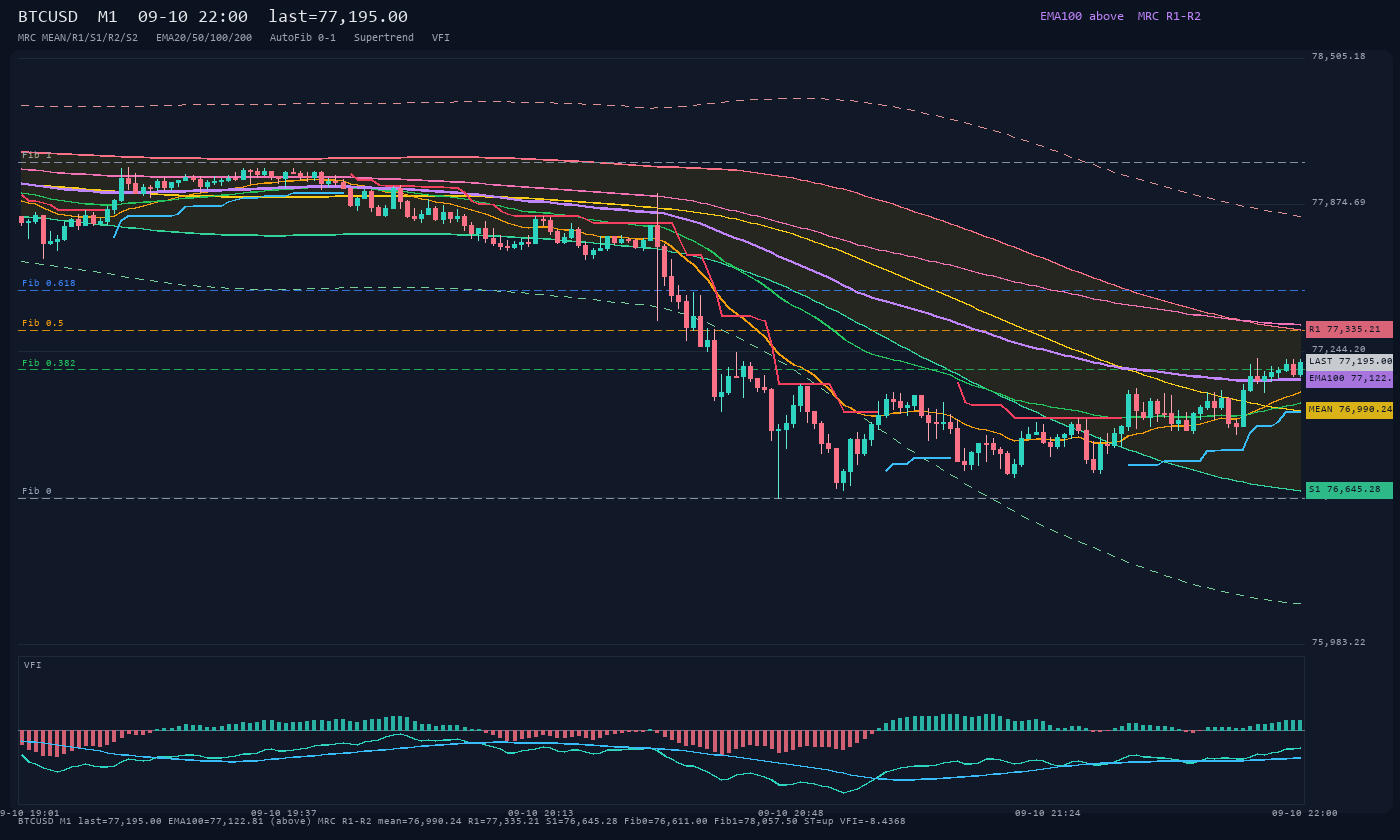
Task: Click the VFI label in the lower panel
Action: point(33,665)
